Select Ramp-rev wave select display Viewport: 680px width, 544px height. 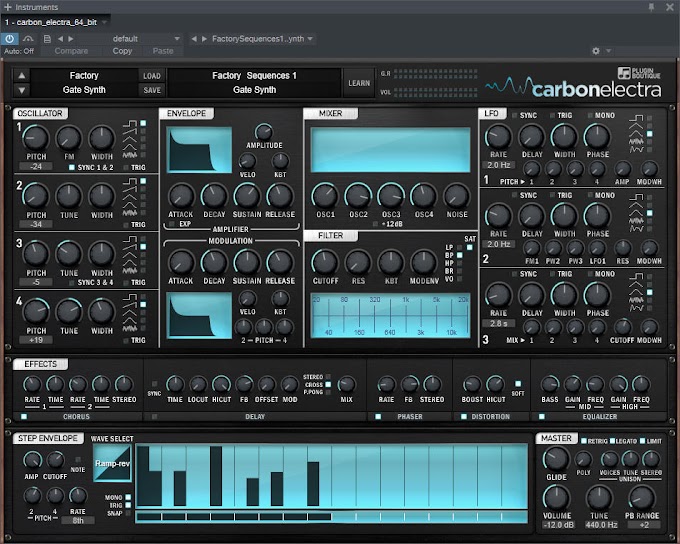click(112, 463)
